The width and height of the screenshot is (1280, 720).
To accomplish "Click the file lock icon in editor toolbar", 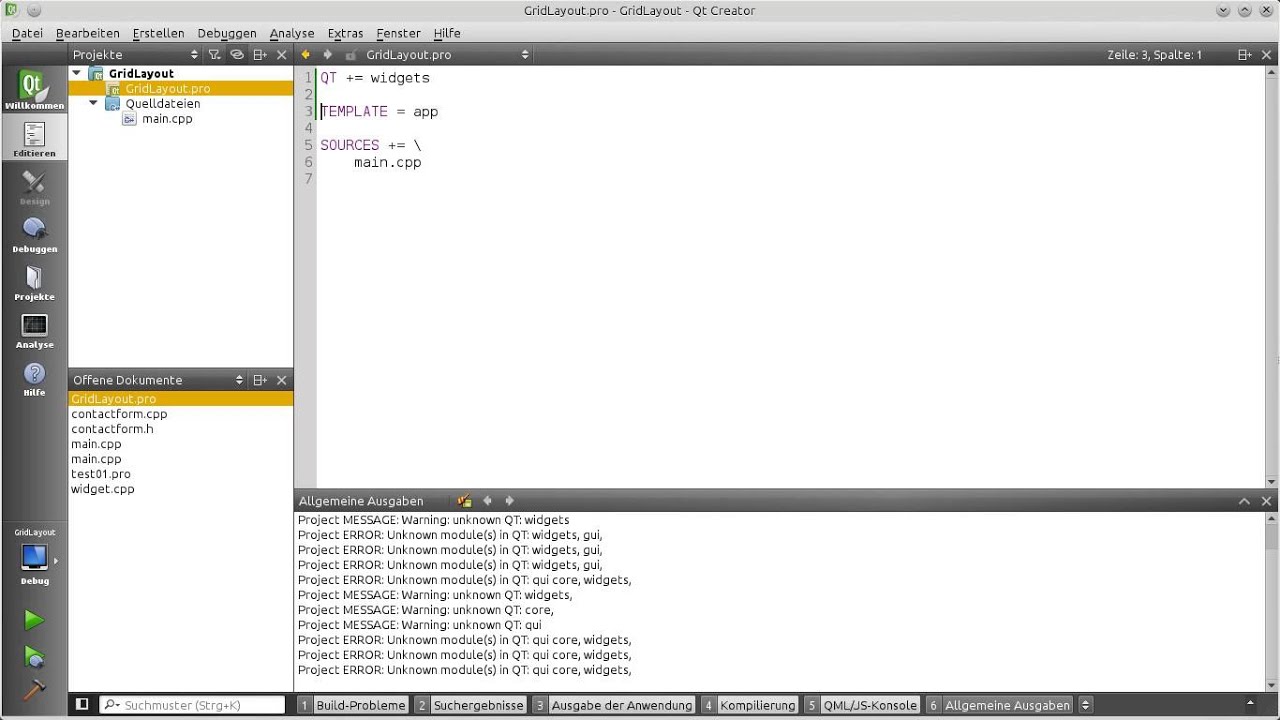I will click(x=351, y=55).
